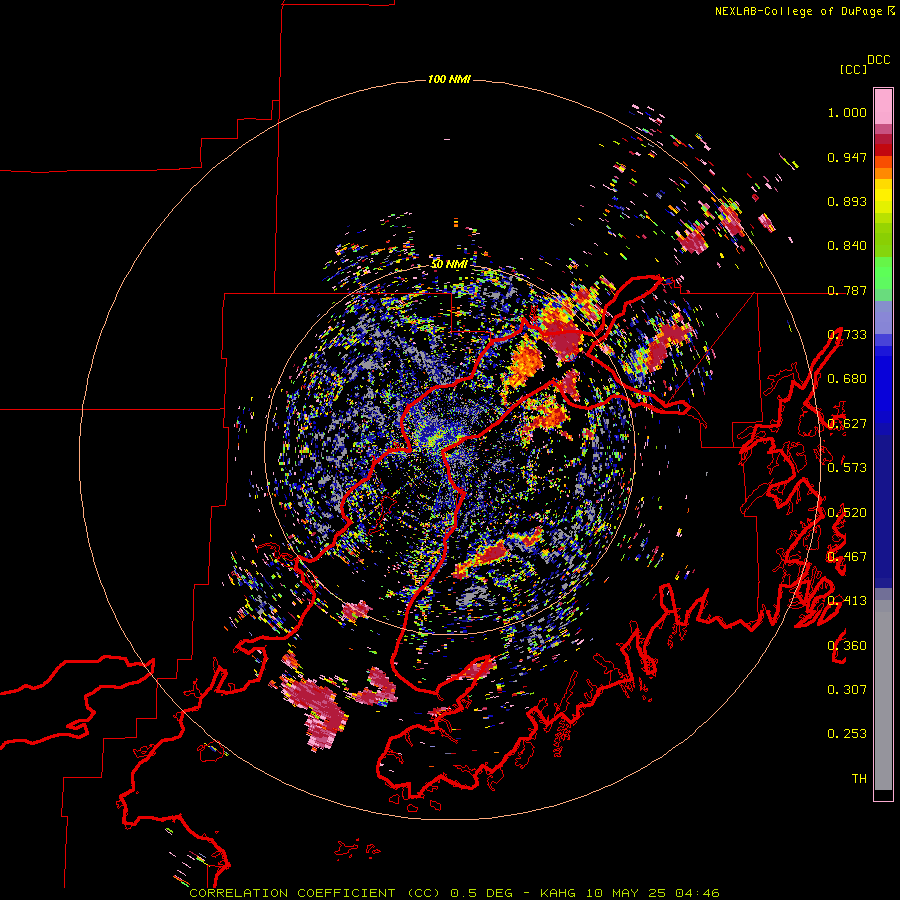This screenshot has height=900, width=900.
Task: Click the 50 NMI range ring label
Action: pyautogui.click(x=449, y=264)
